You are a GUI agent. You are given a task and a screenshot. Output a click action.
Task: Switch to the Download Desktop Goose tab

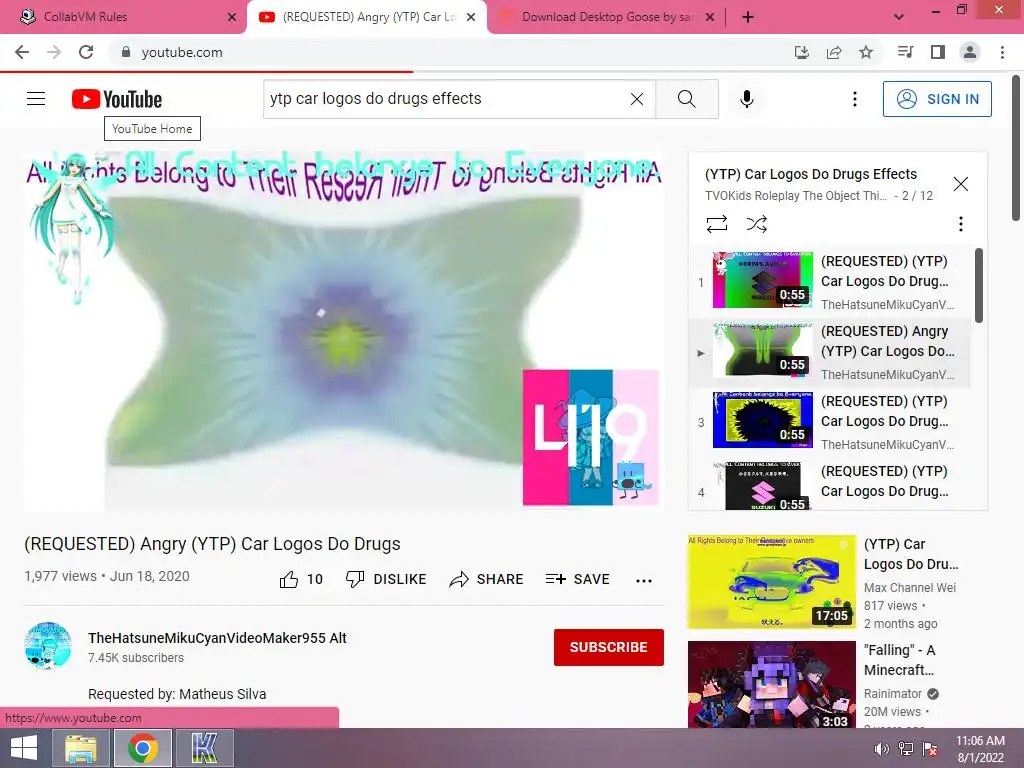[606, 17]
